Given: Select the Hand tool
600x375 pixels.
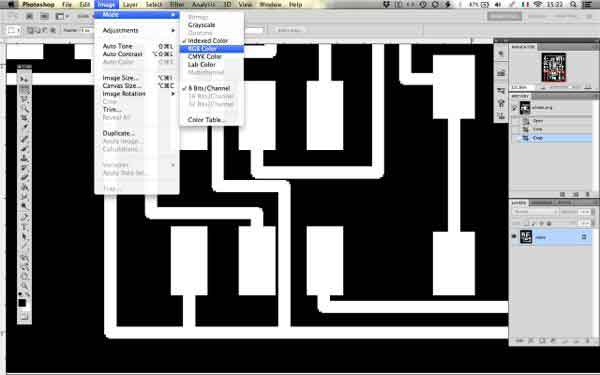Looking at the screenshot, I should [24, 276].
